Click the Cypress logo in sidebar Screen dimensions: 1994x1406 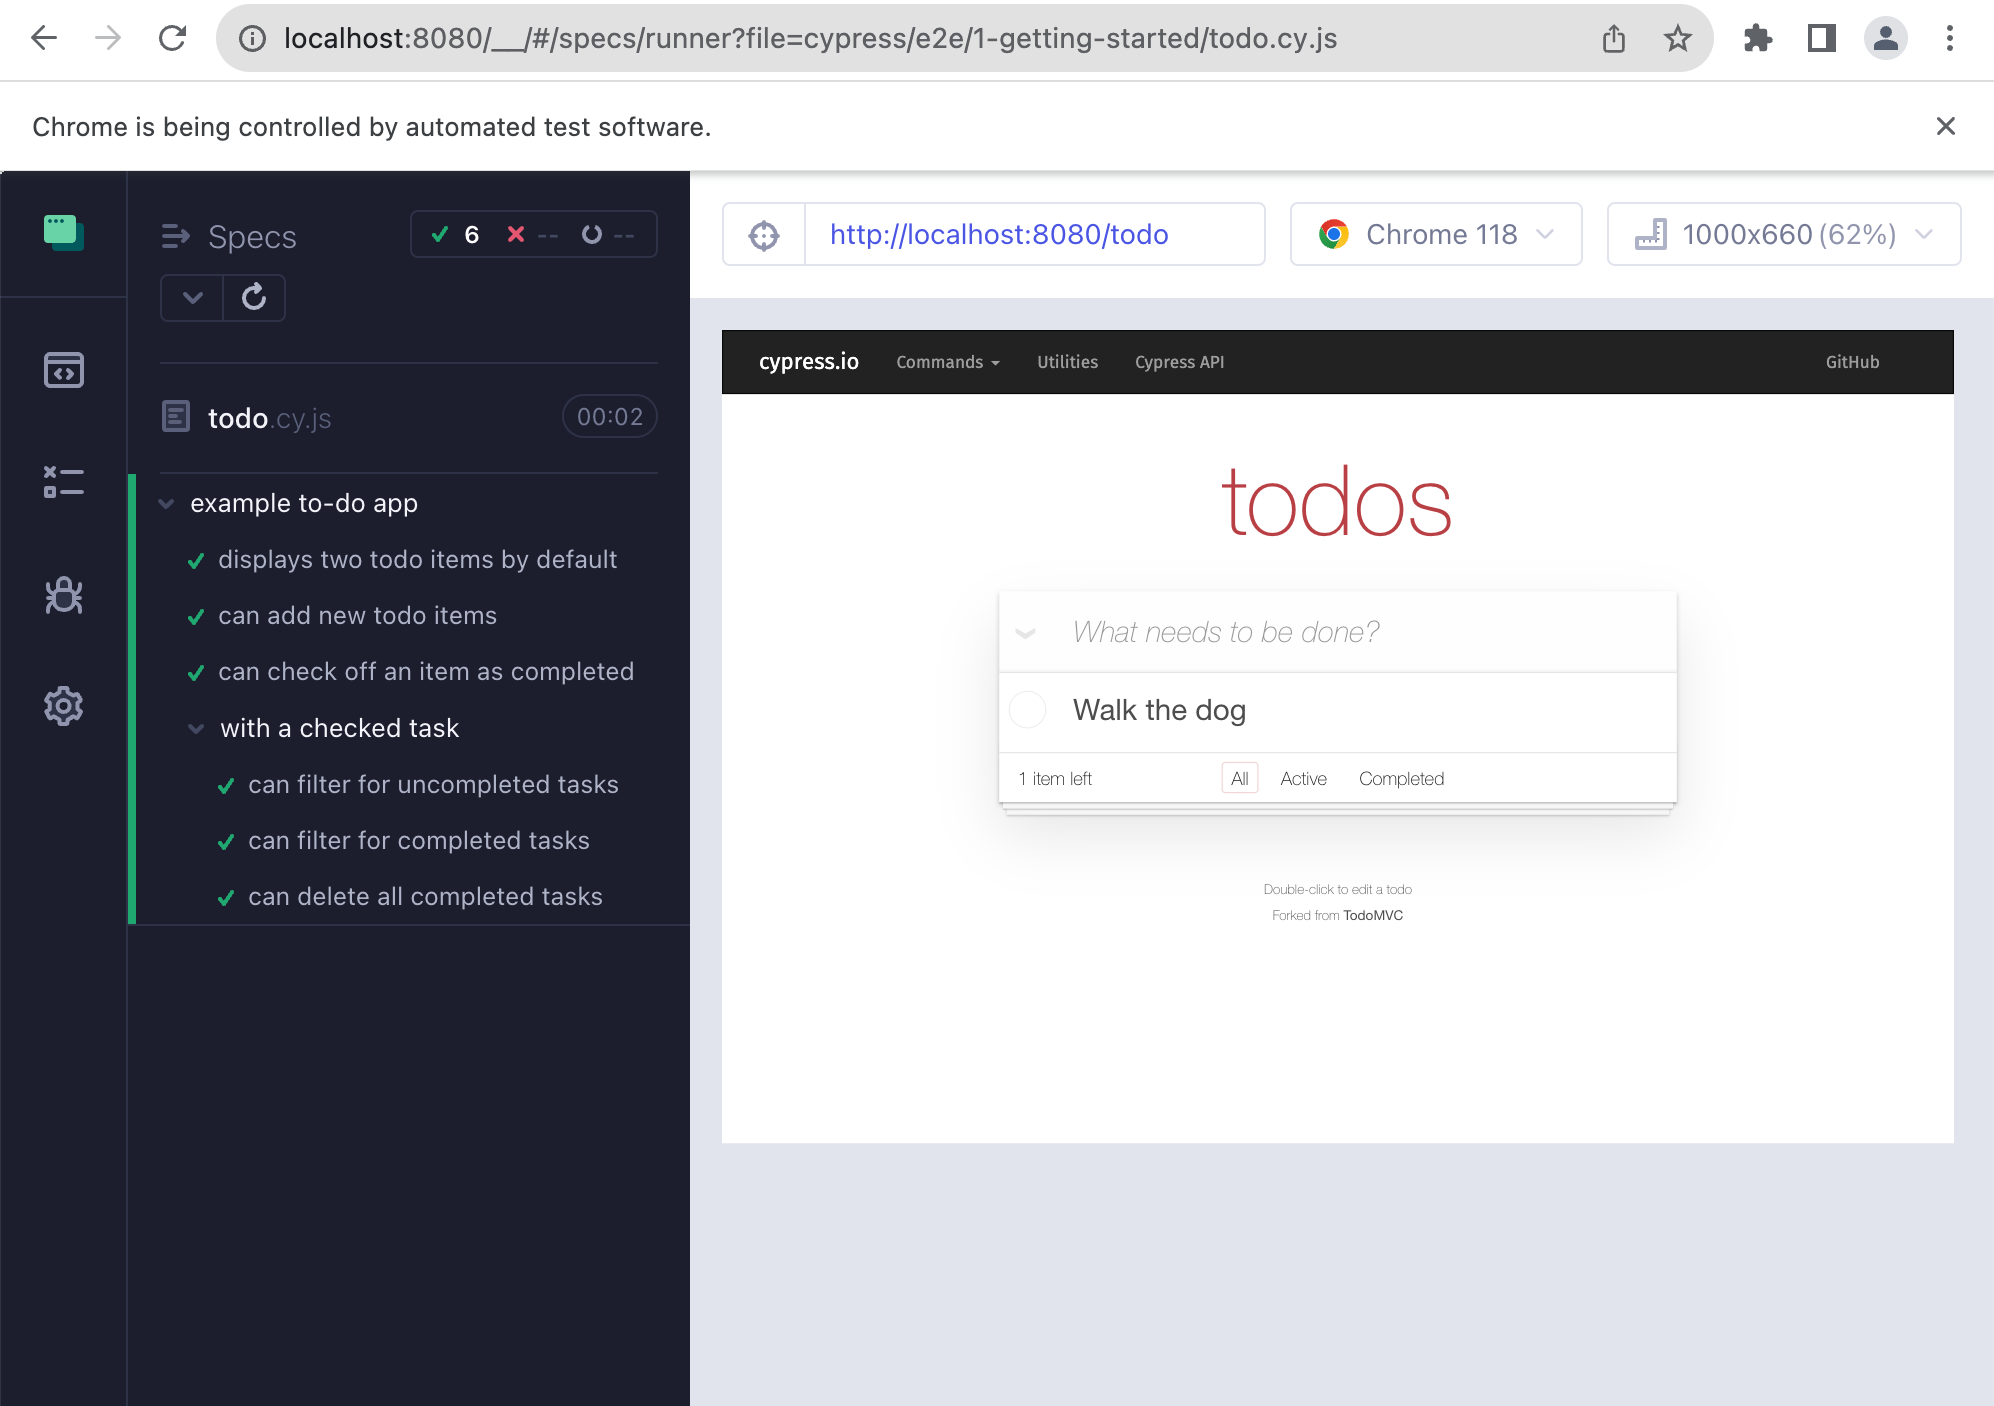(x=63, y=232)
